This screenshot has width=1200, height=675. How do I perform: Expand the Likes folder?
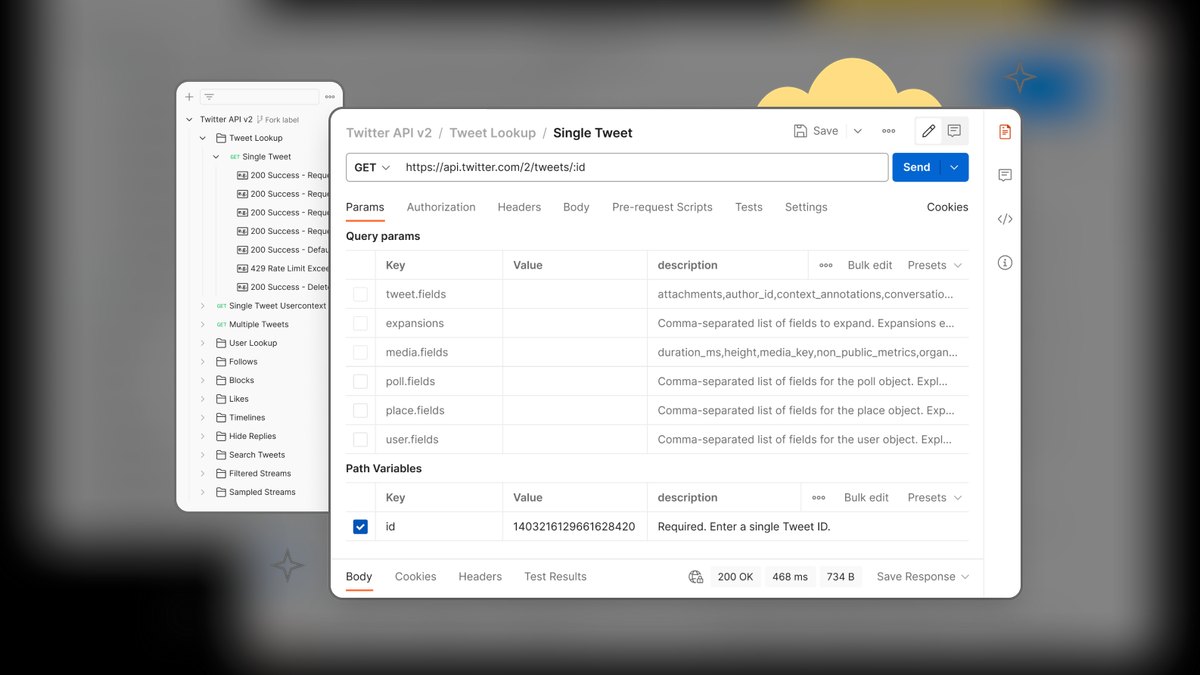202,399
